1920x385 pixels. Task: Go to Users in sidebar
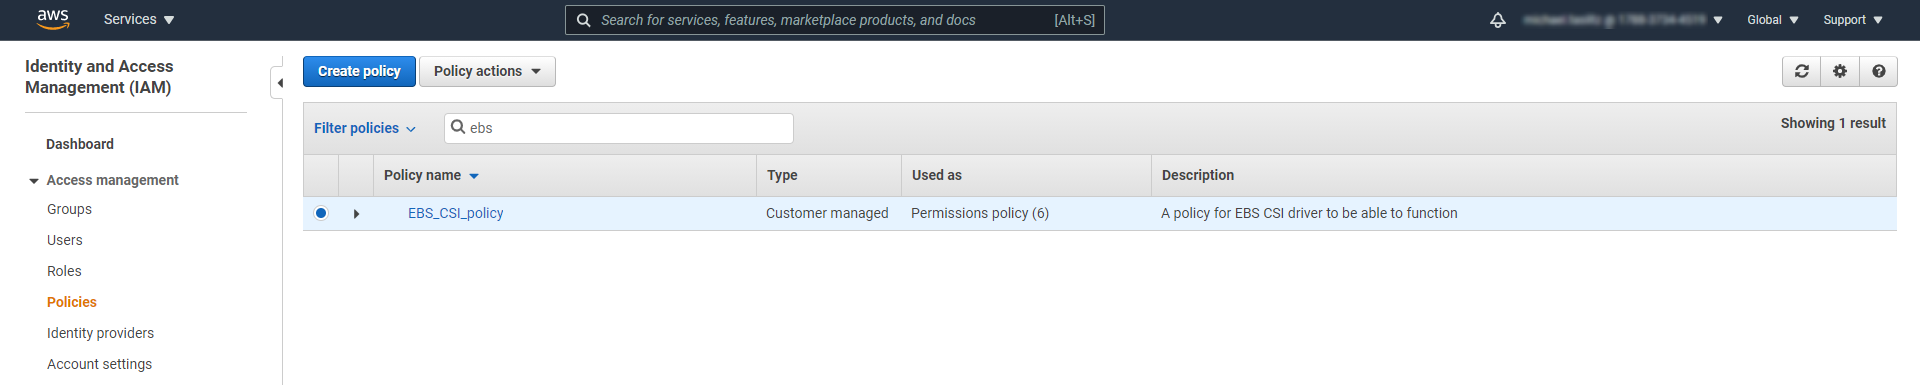(65, 240)
